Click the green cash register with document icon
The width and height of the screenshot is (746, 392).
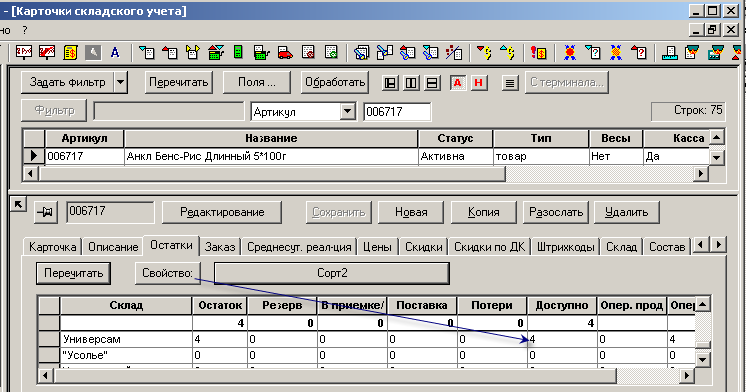262,52
